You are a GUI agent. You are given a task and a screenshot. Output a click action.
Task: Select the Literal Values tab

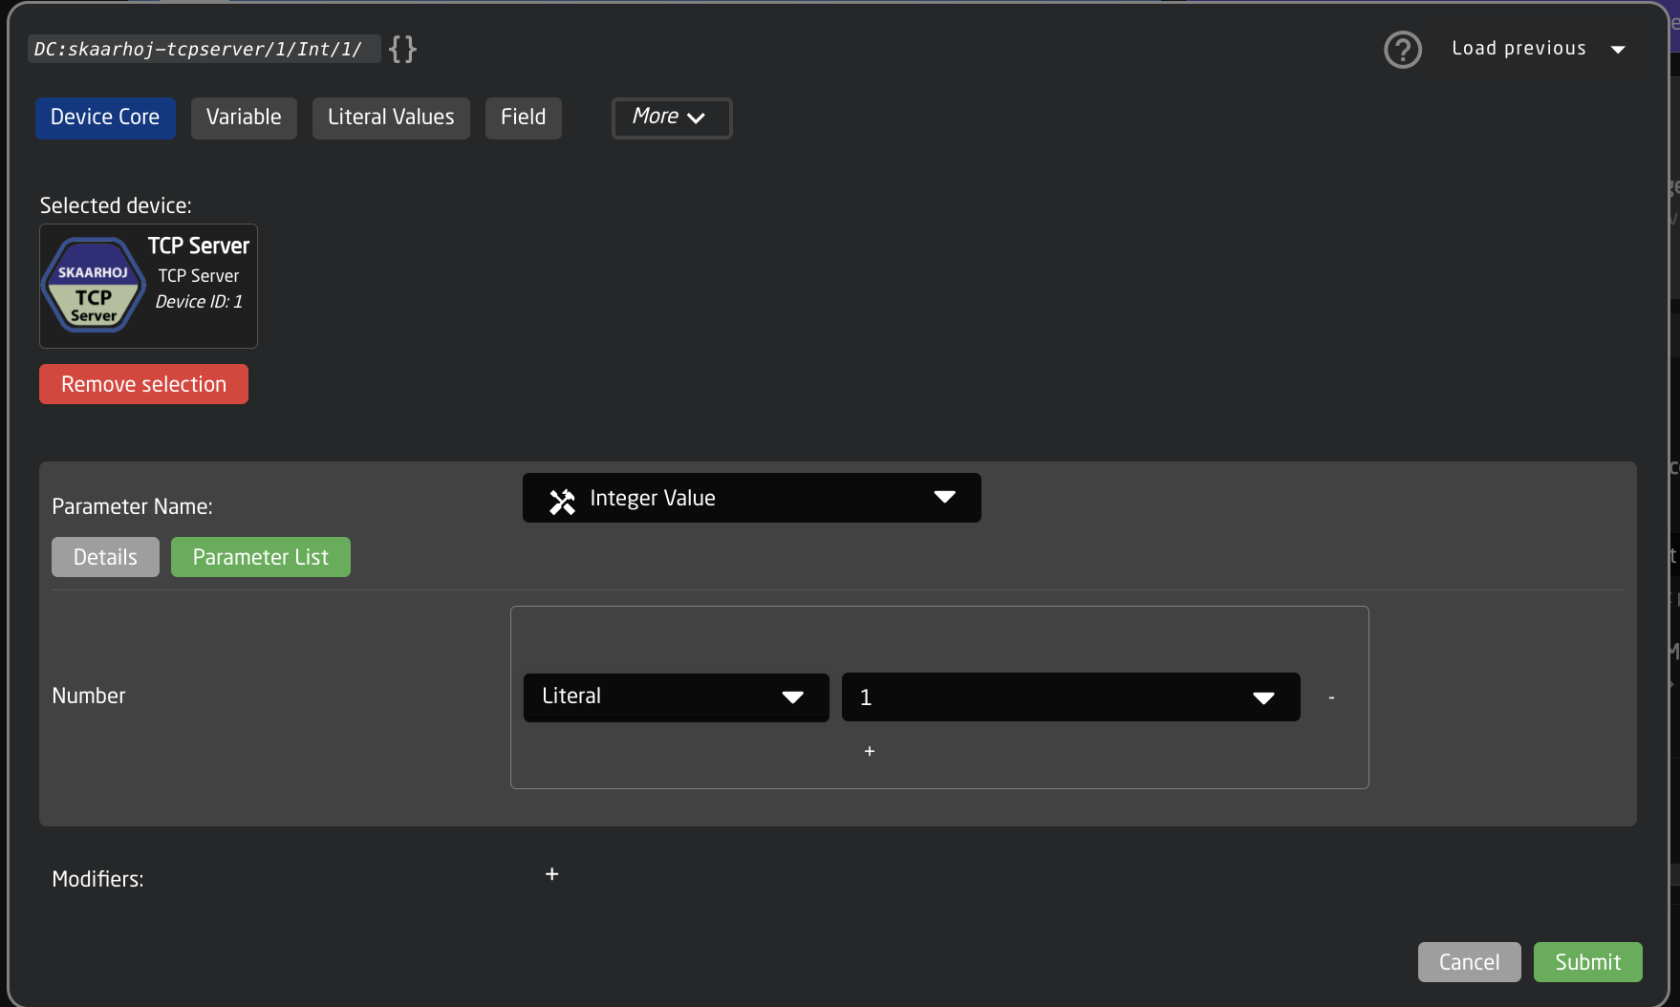(390, 118)
